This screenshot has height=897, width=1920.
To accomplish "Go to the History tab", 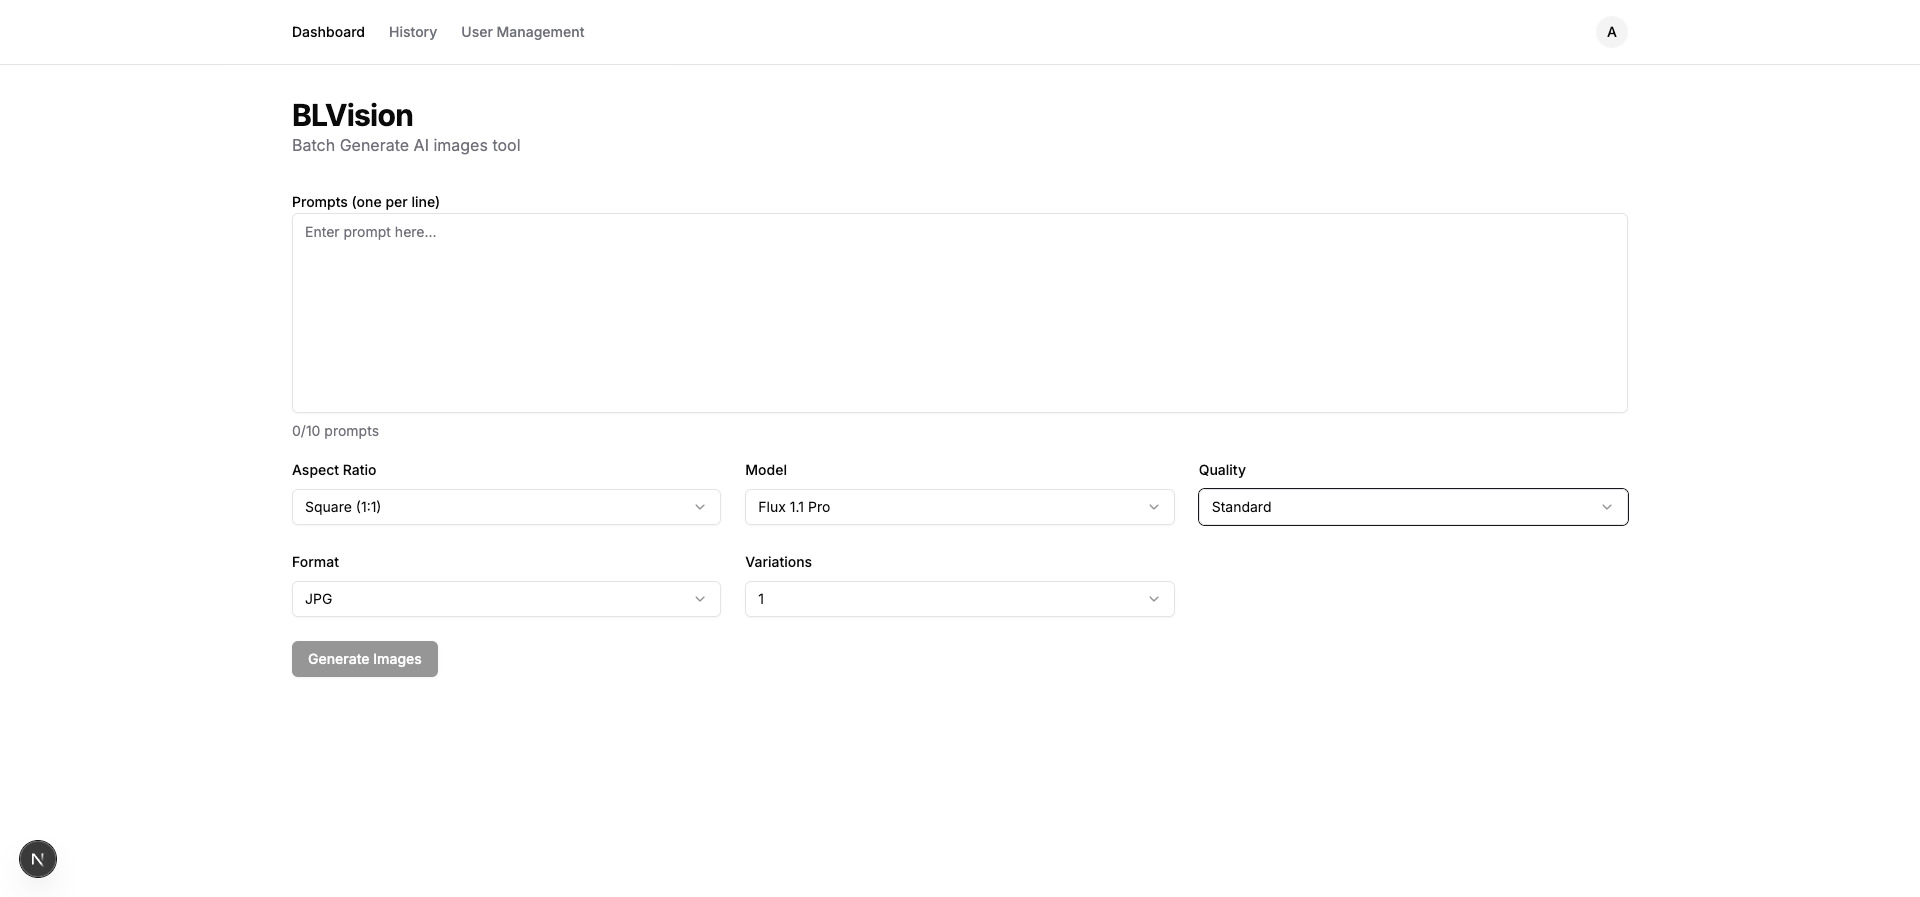I will [413, 32].
